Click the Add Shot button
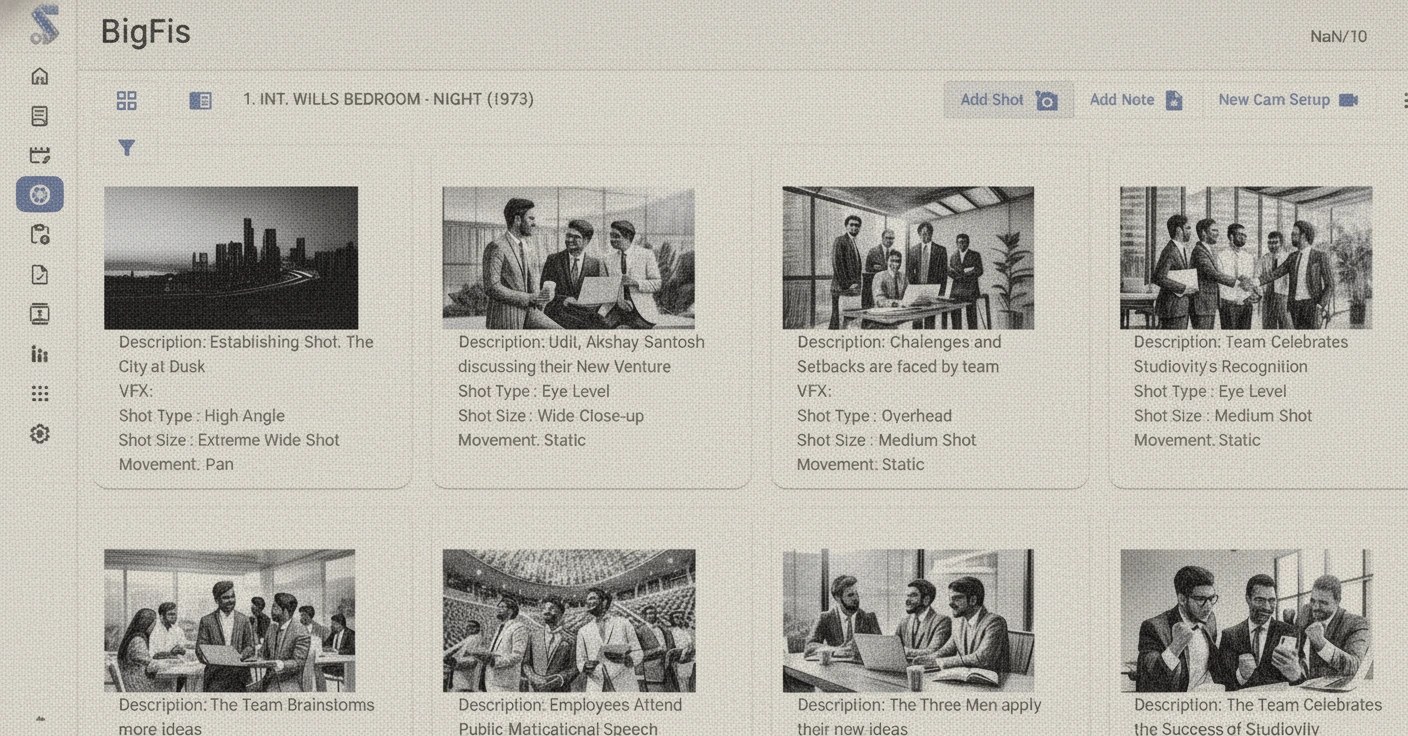The image size is (1408, 736). tap(1008, 99)
